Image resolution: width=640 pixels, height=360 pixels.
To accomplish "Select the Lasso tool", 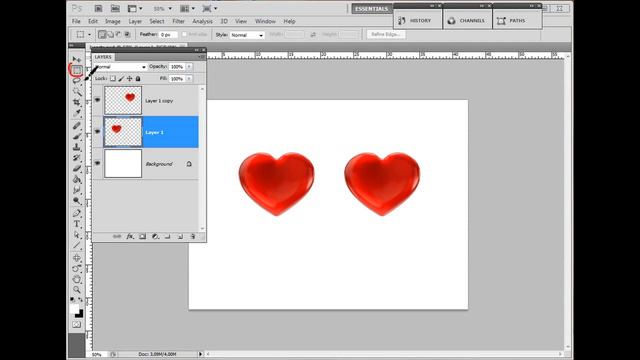I will coord(76,81).
